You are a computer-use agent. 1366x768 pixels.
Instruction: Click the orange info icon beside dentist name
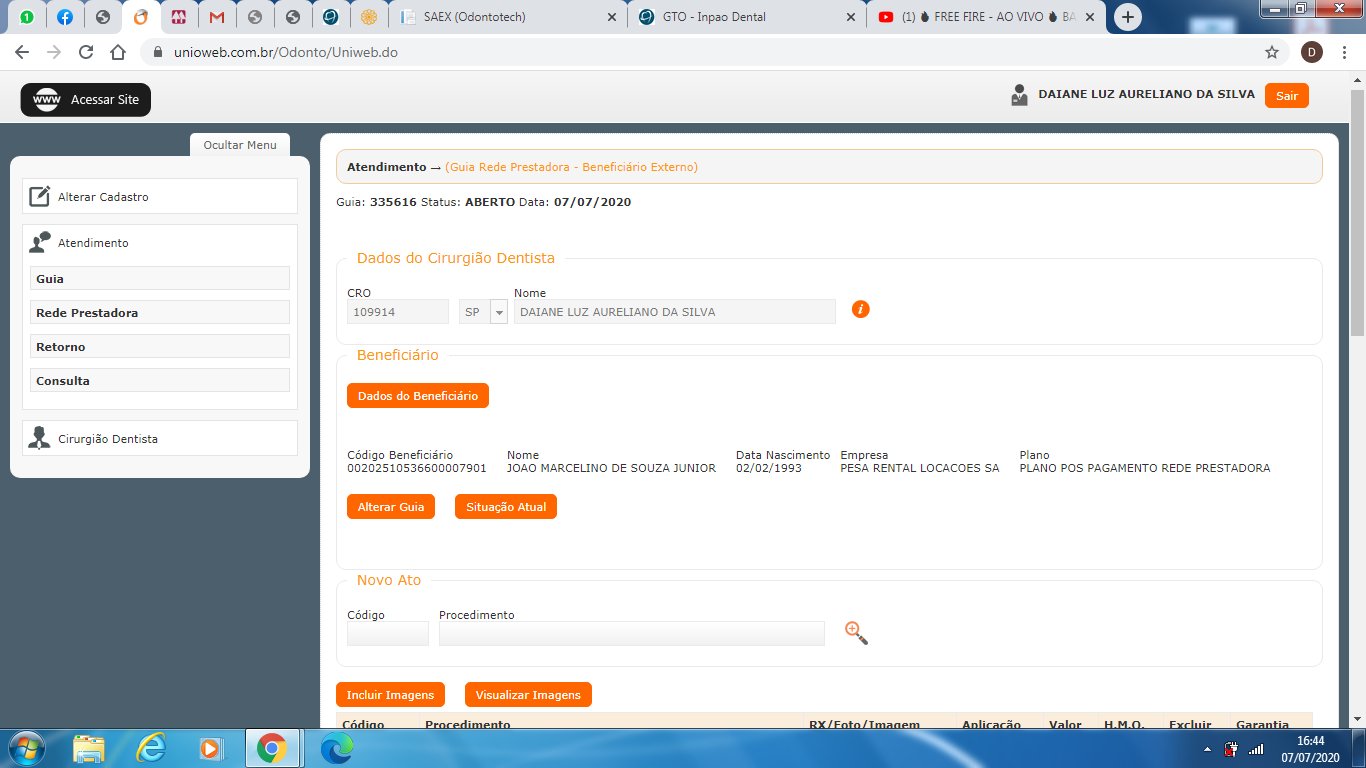coord(860,309)
